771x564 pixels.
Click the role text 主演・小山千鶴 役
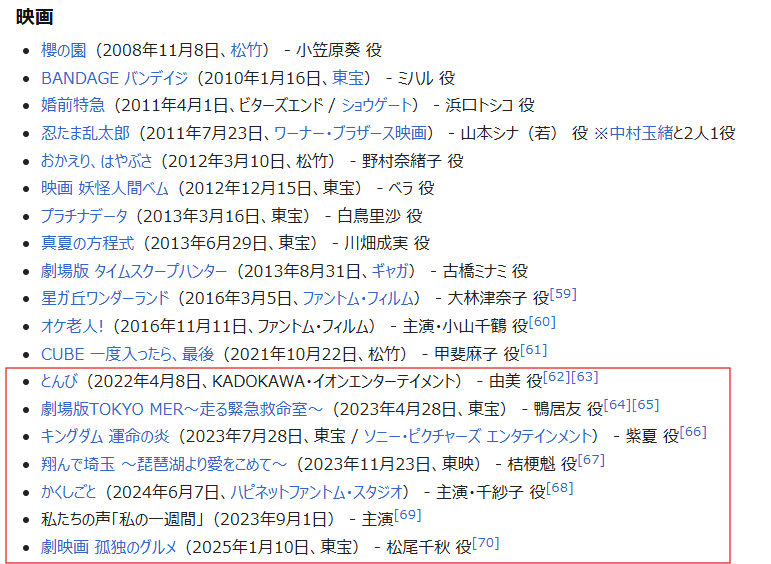point(465,326)
